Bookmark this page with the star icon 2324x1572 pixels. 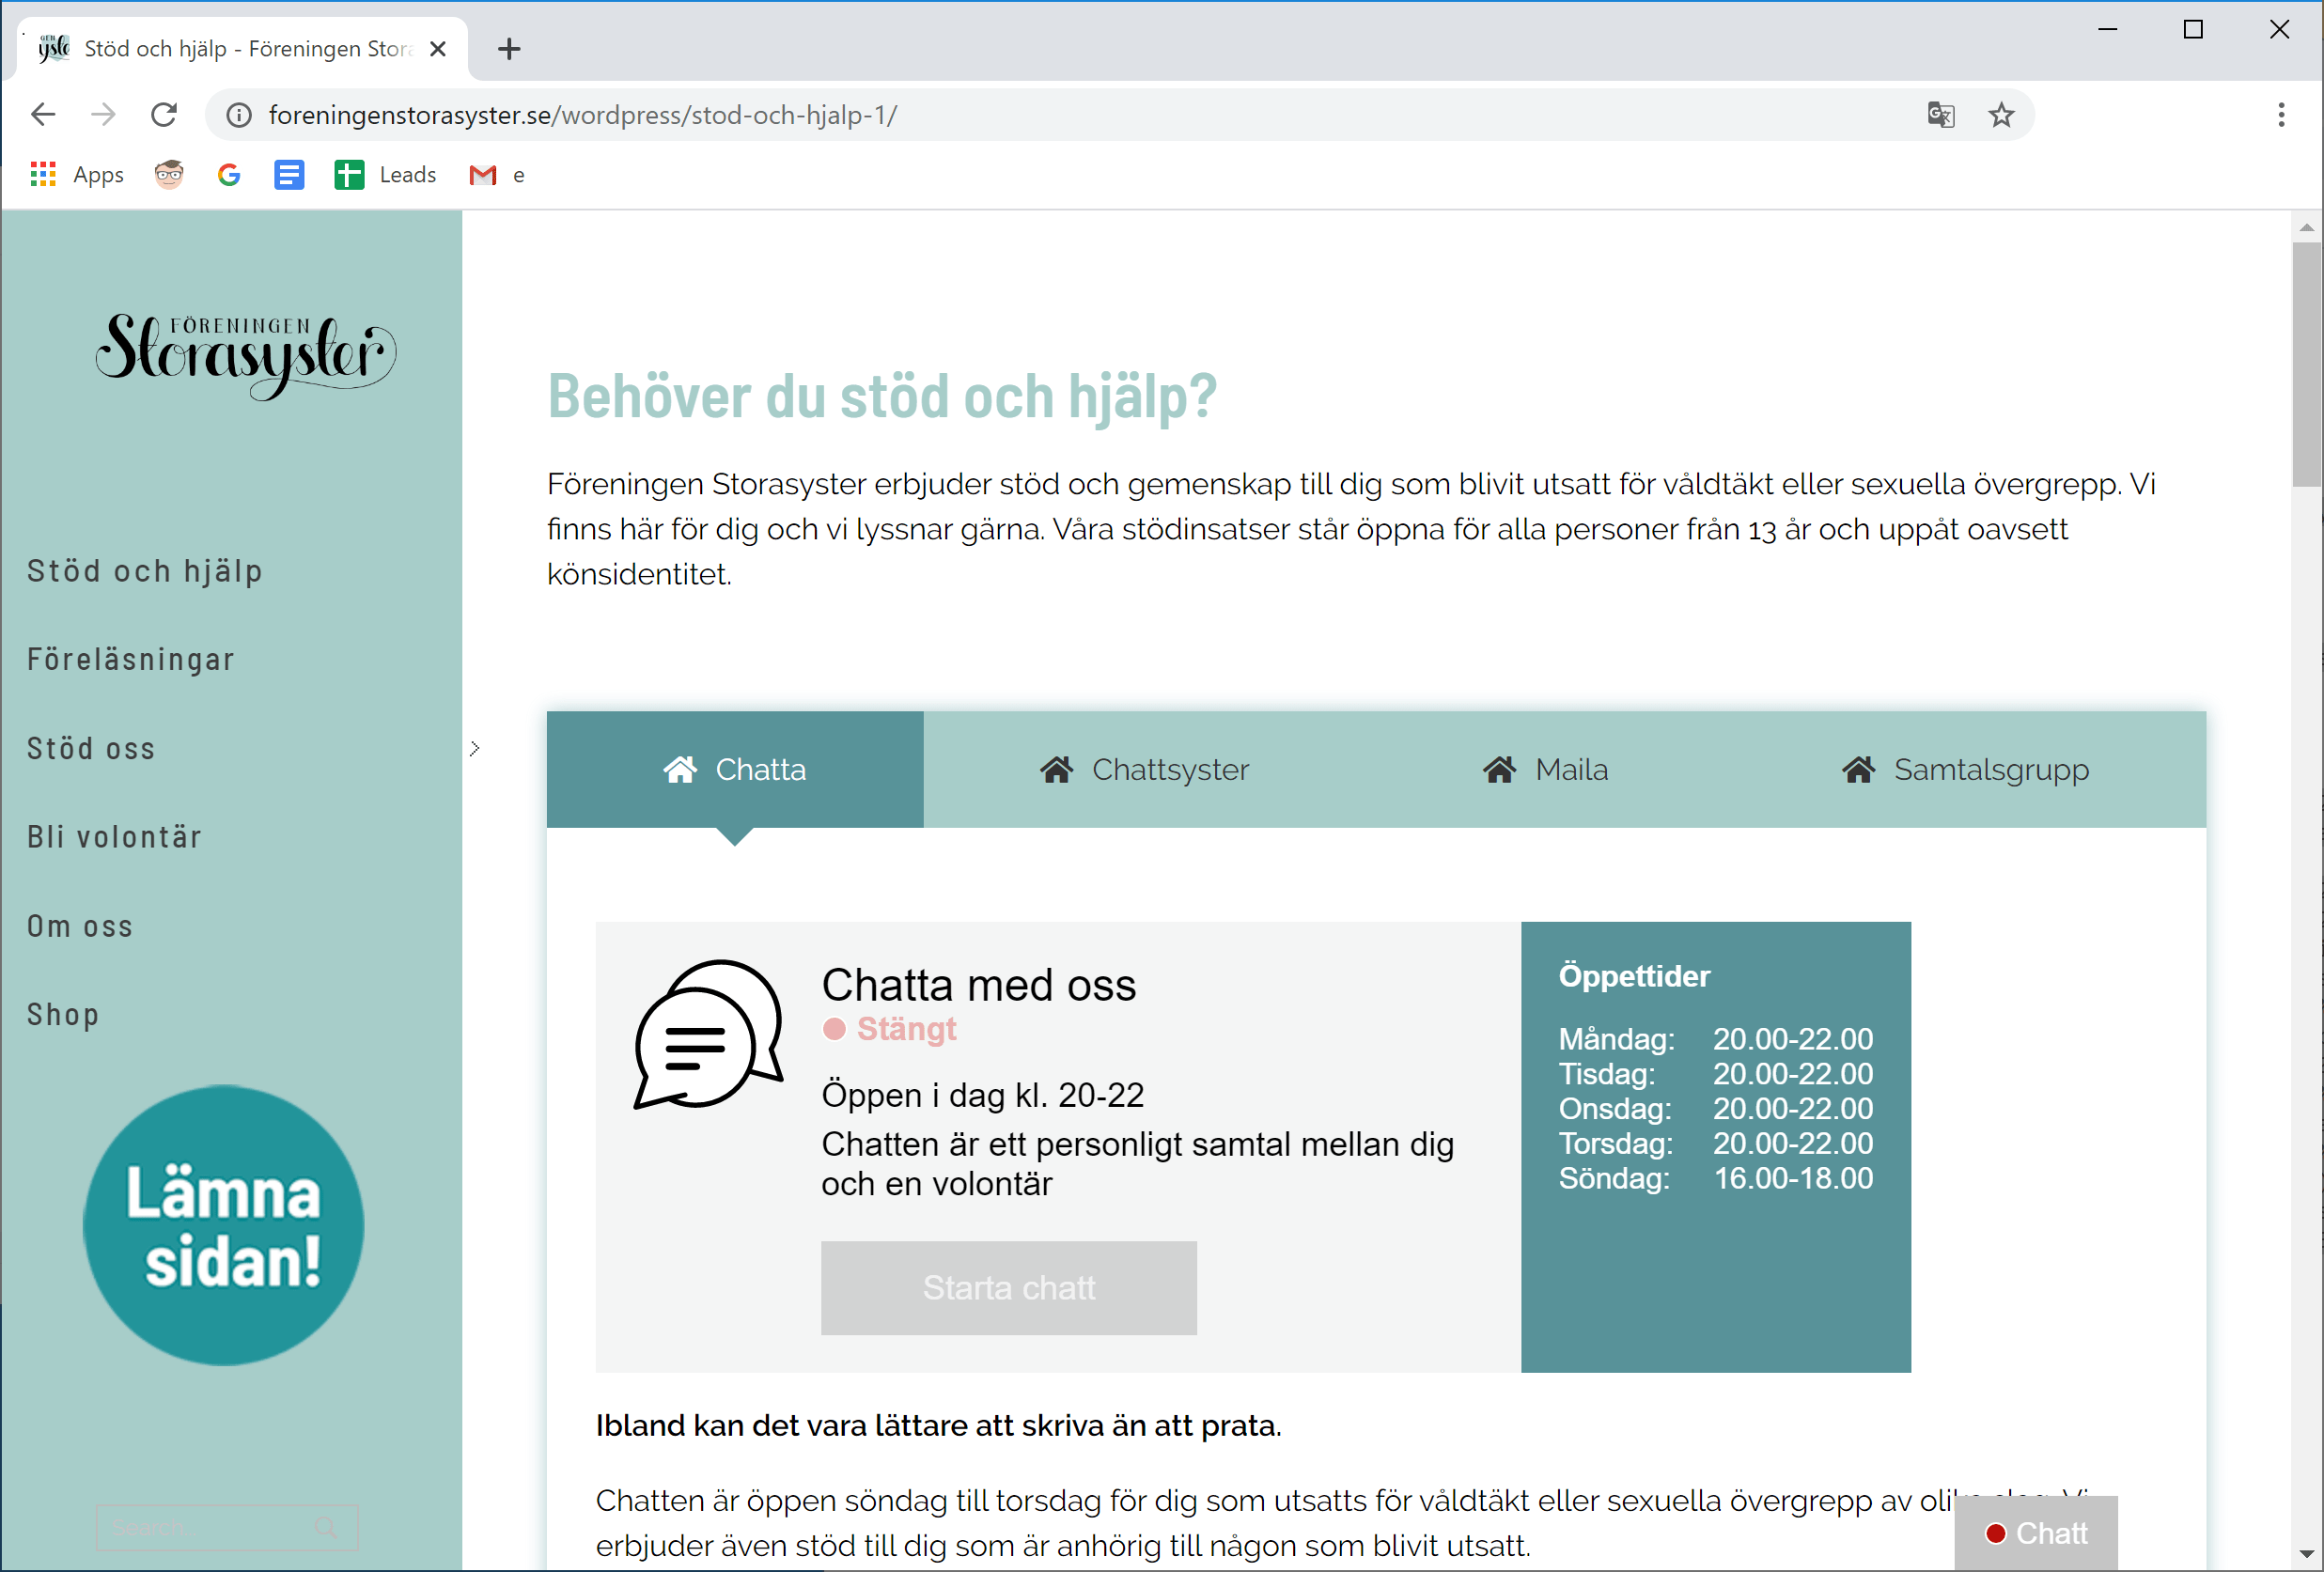point(2001,115)
